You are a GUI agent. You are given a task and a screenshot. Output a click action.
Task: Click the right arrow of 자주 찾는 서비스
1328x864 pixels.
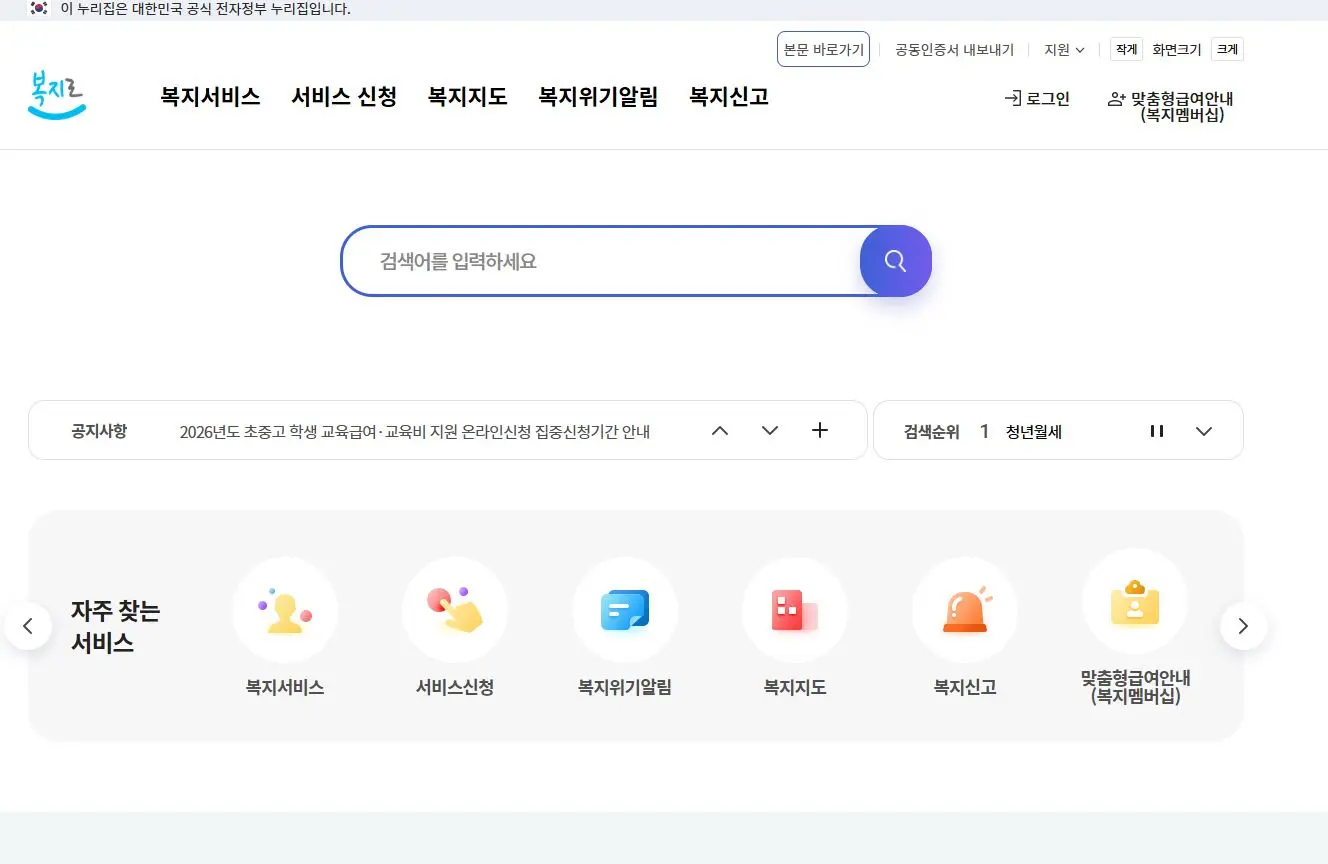tap(1243, 625)
